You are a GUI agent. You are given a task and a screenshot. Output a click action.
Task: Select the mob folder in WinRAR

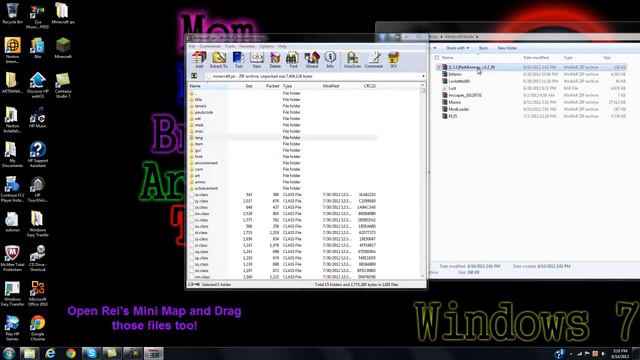[x=199, y=125]
